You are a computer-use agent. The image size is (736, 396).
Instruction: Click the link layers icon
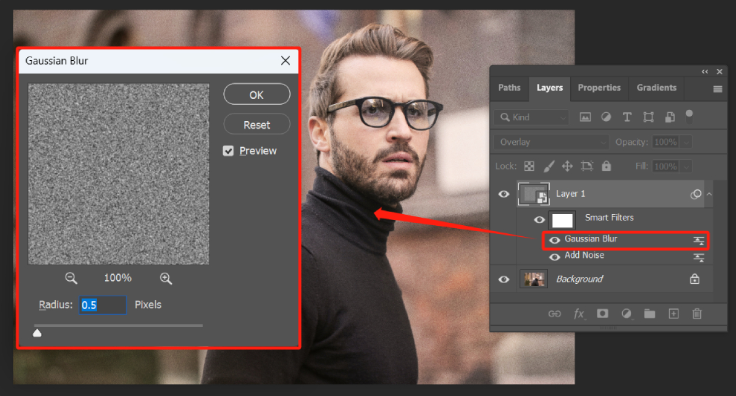click(554, 314)
